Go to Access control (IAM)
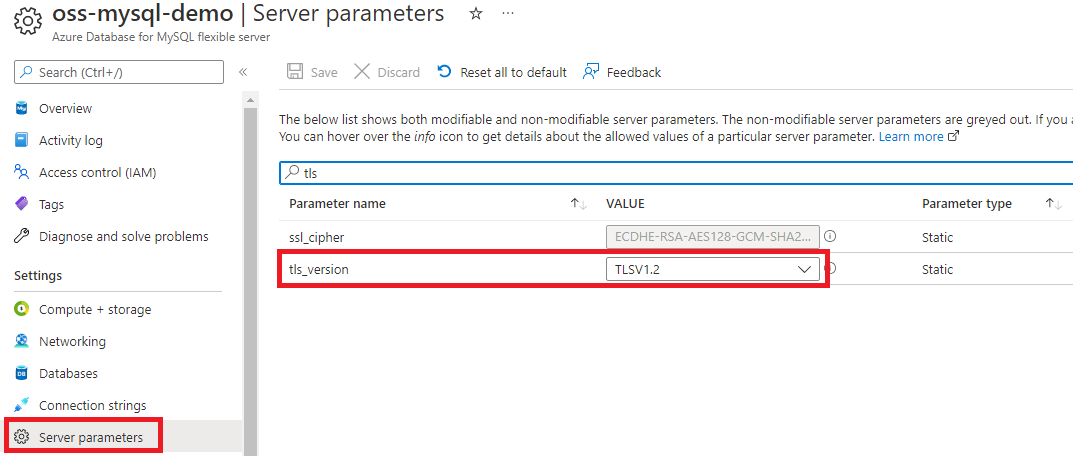The image size is (1073, 456). [x=97, y=173]
